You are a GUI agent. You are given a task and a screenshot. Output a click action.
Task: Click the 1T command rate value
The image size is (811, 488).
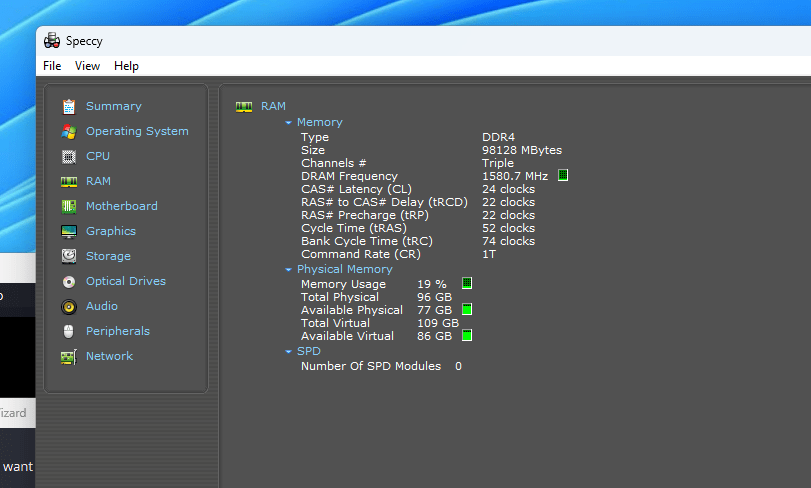[489, 254]
